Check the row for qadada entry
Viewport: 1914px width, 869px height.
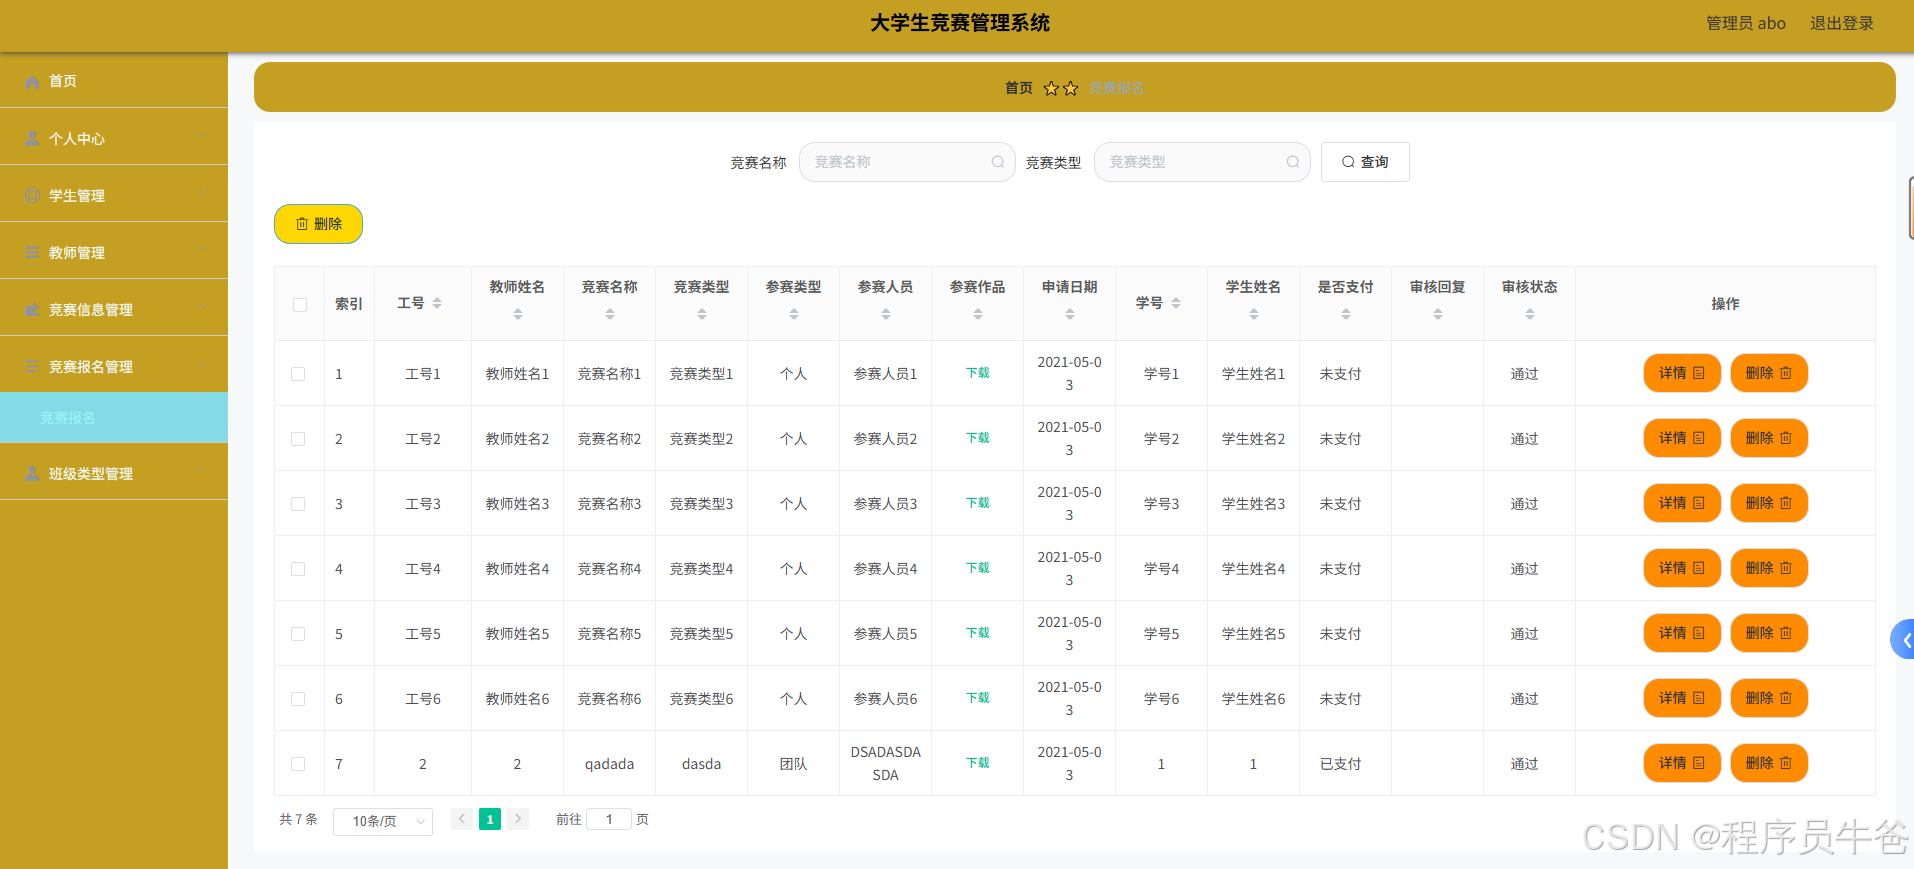point(298,764)
